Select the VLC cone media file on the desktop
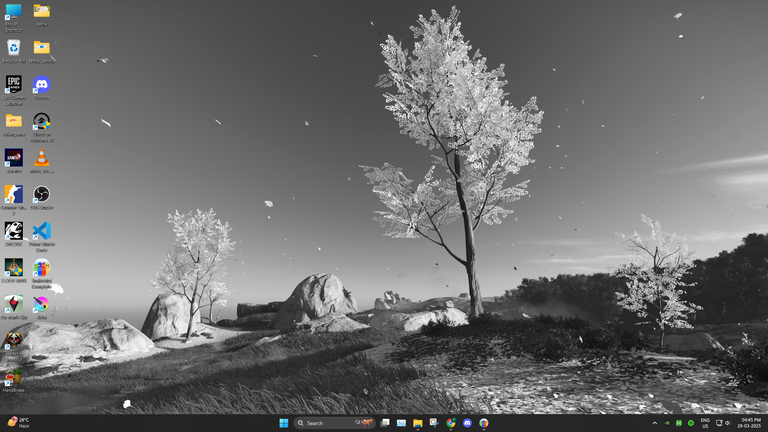Screen dimensions: 768x432 pyautogui.click(x=42, y=158)
